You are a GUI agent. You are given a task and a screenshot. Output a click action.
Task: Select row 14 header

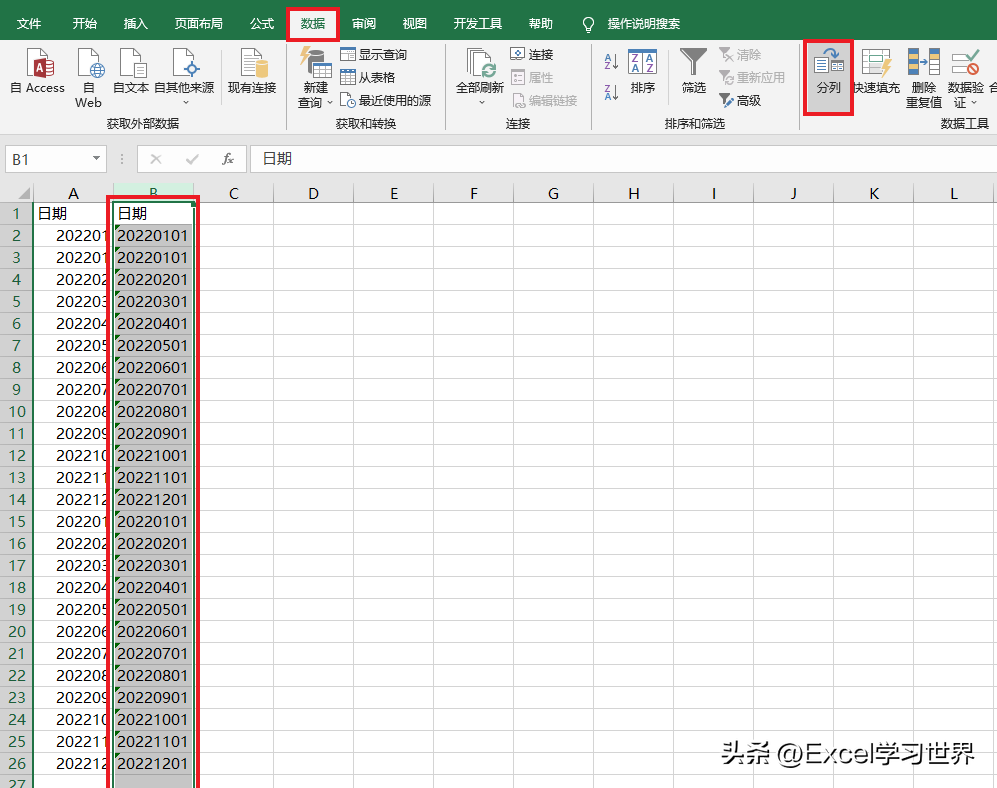(17, 500)
